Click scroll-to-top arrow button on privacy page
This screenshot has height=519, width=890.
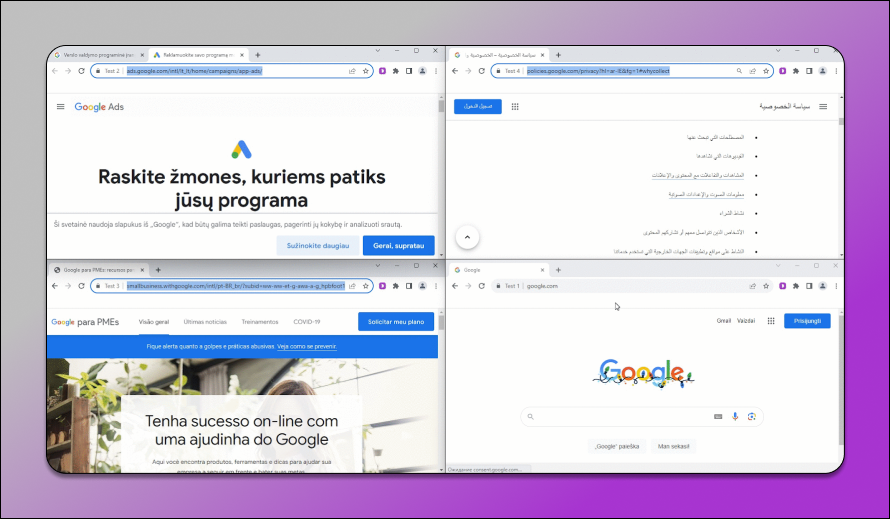467,237
